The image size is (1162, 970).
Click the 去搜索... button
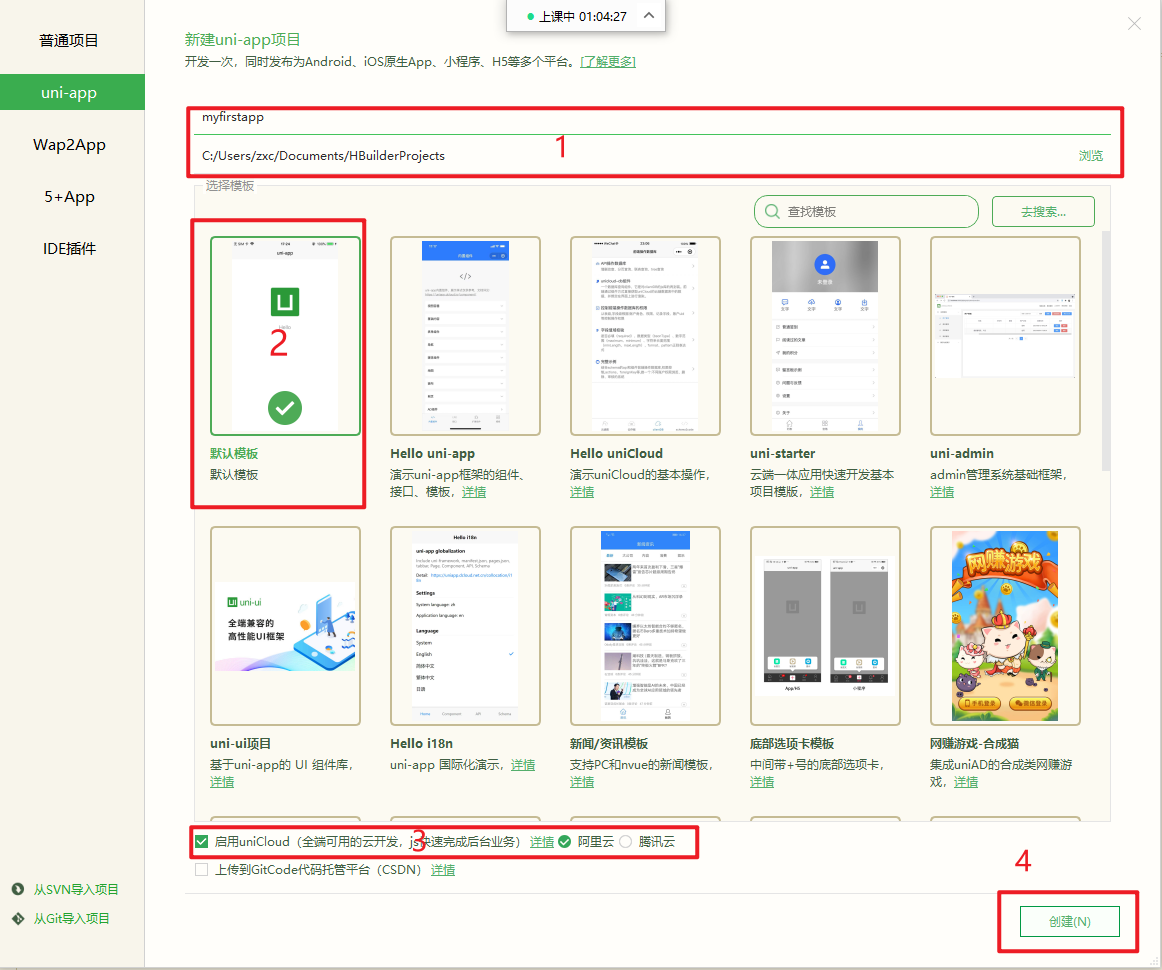click(1043, 211)
